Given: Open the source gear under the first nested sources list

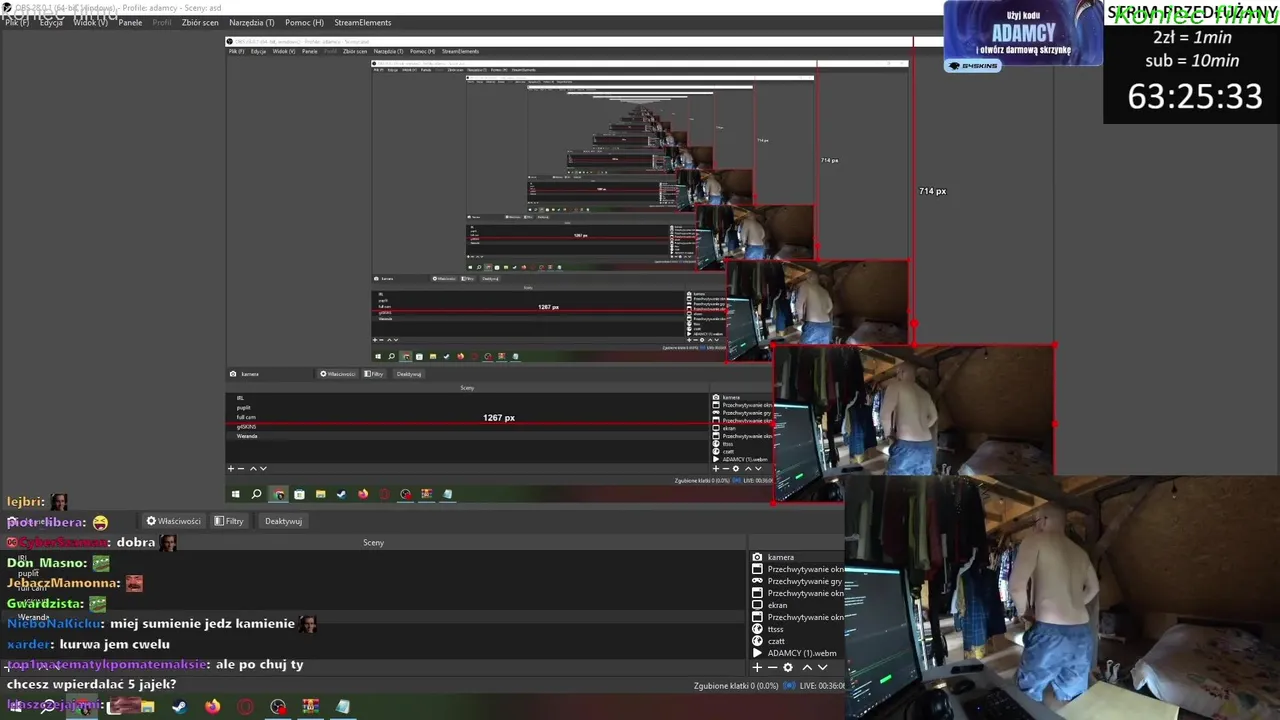Looking at the screenshot, I should coord(736,468).
